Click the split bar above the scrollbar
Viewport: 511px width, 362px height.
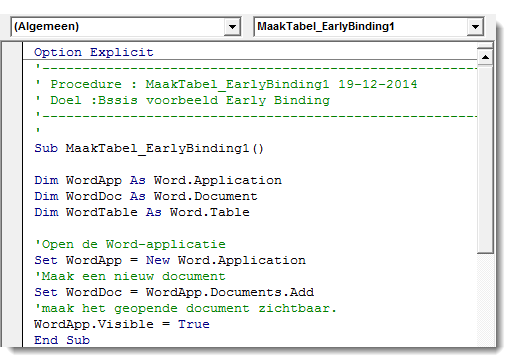click(x=485, y=46)
